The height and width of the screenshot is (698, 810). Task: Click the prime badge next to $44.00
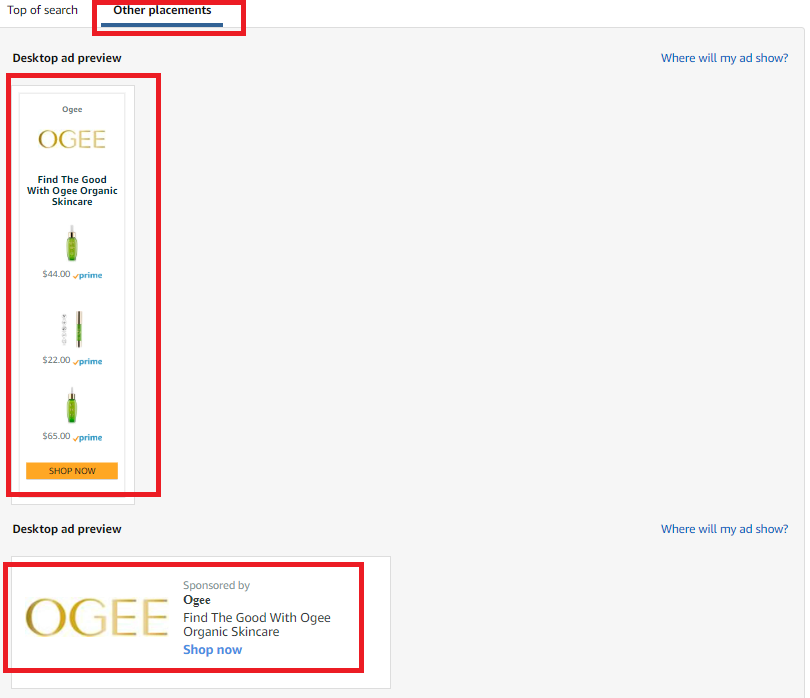click(x=88, y=275)
